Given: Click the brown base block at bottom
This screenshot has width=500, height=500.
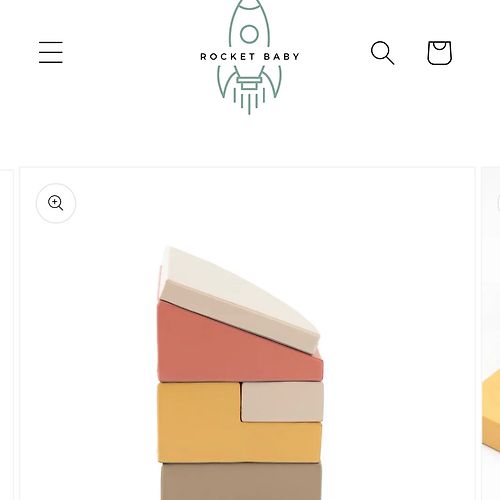Looking at the screenshot, I should (241, 481).
